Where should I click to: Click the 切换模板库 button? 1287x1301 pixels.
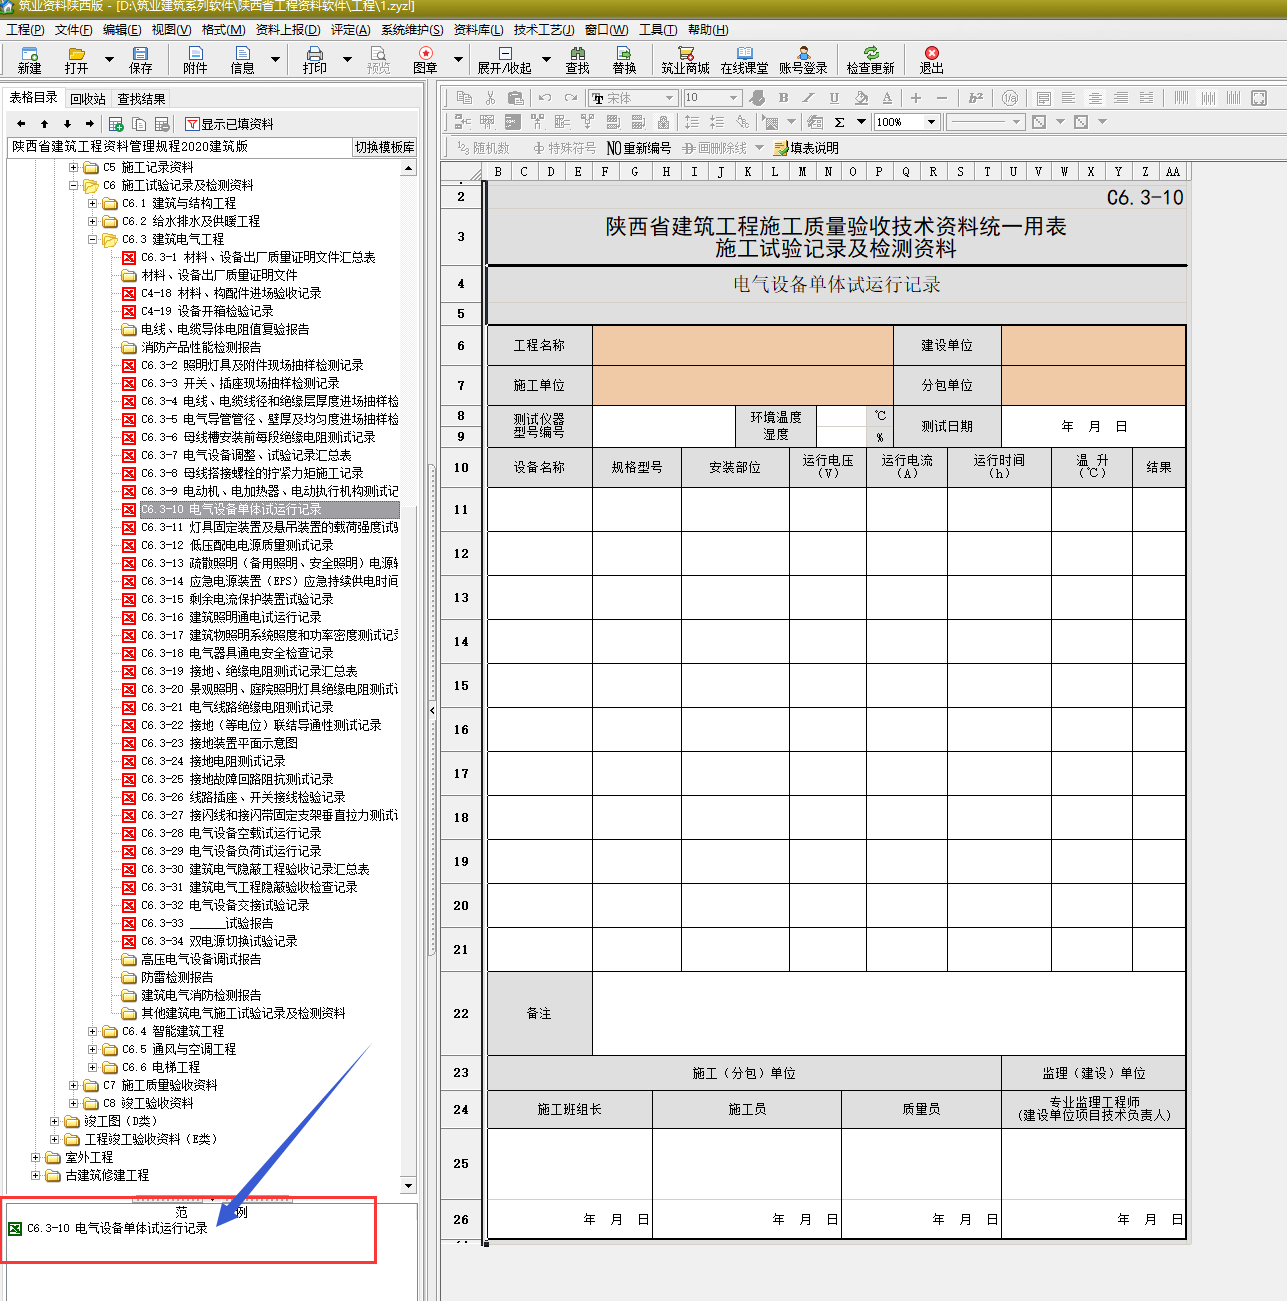[x=385, y=147]
